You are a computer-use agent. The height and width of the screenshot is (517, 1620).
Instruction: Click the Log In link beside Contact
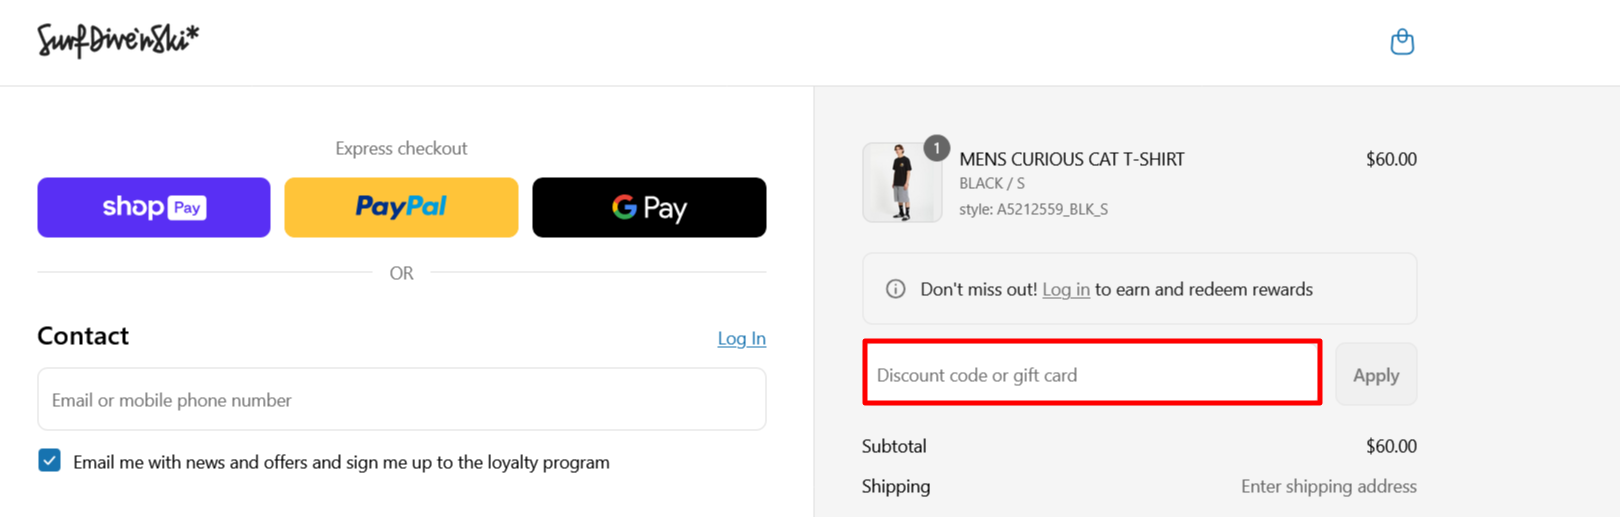pos(741,338)
